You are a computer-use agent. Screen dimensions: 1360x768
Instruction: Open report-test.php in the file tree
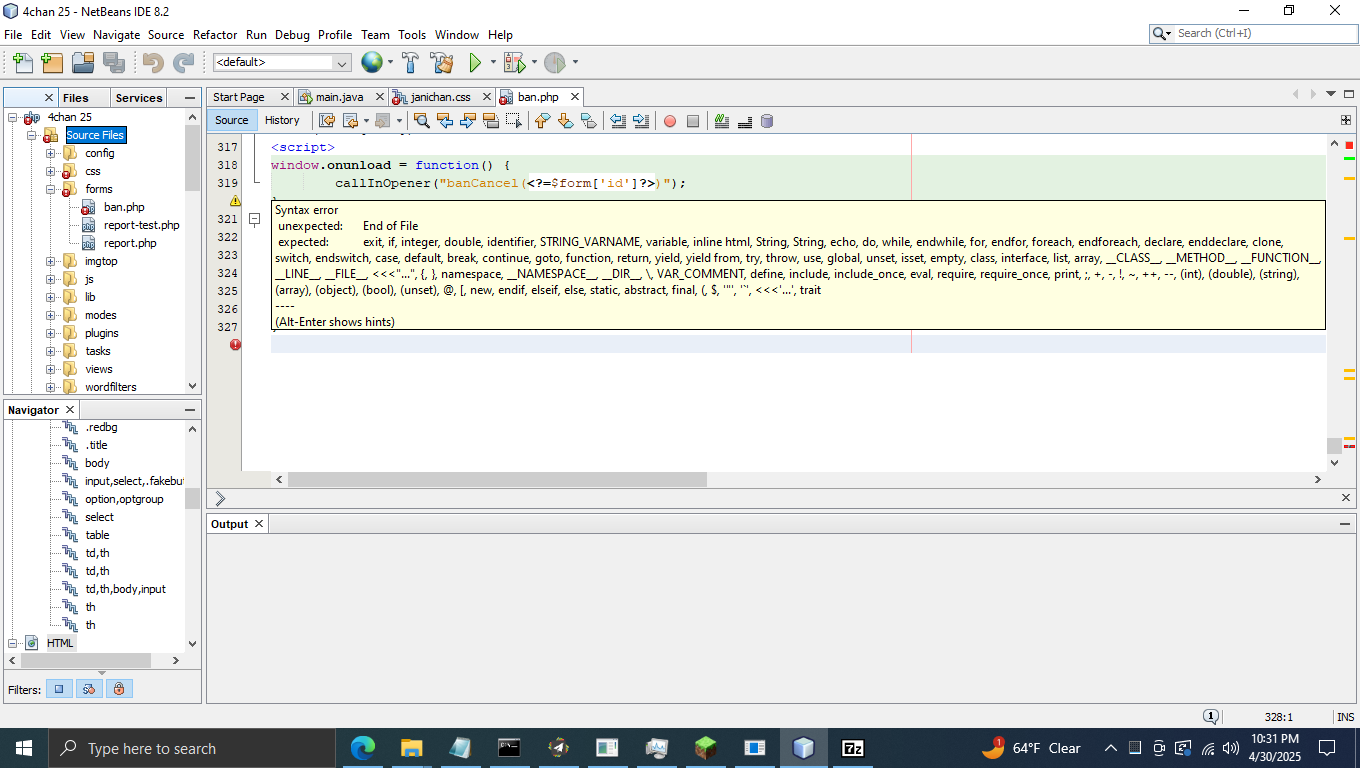click(x=141, y=225)
